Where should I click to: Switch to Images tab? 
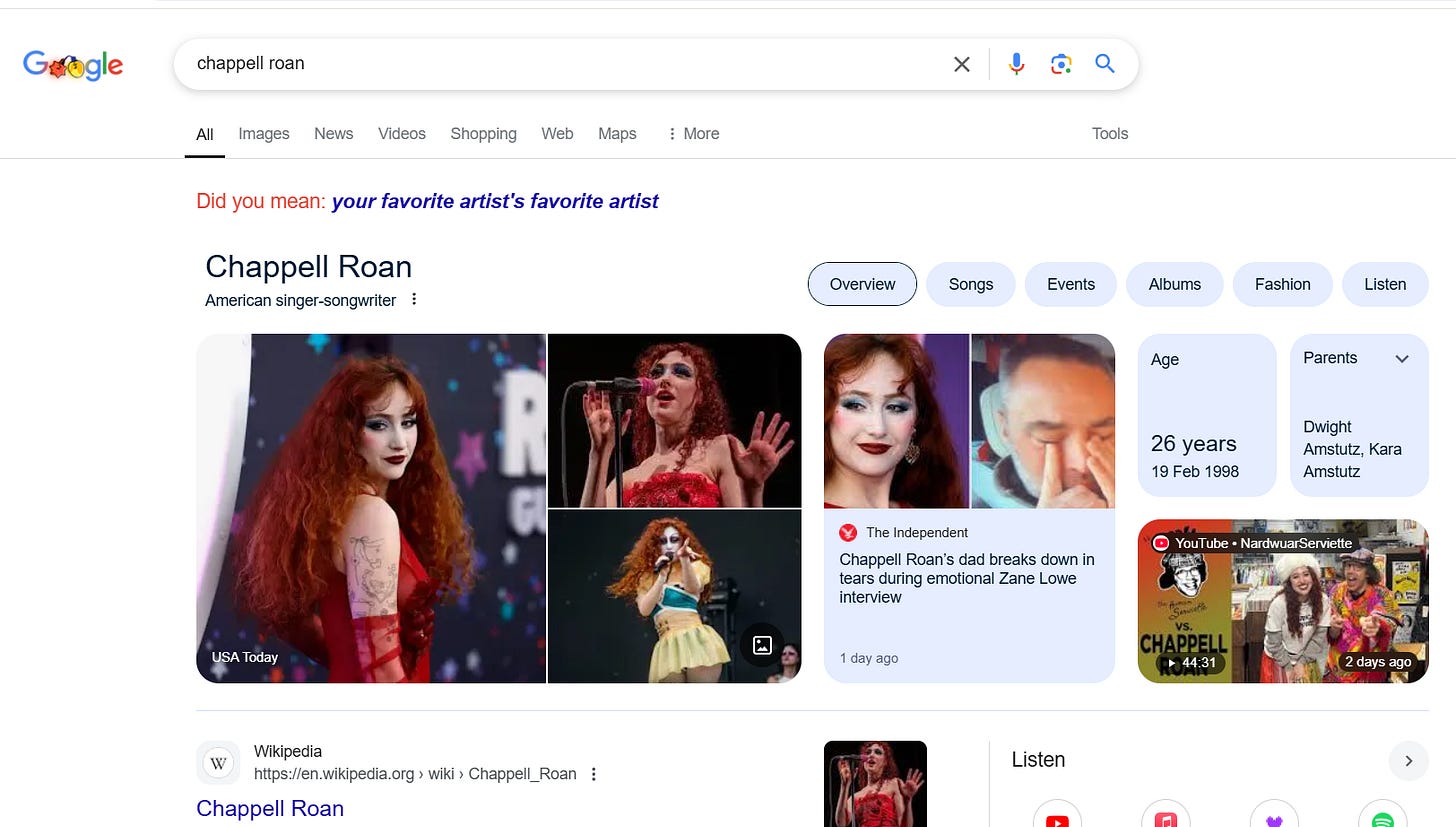click(x=264, y=134)
